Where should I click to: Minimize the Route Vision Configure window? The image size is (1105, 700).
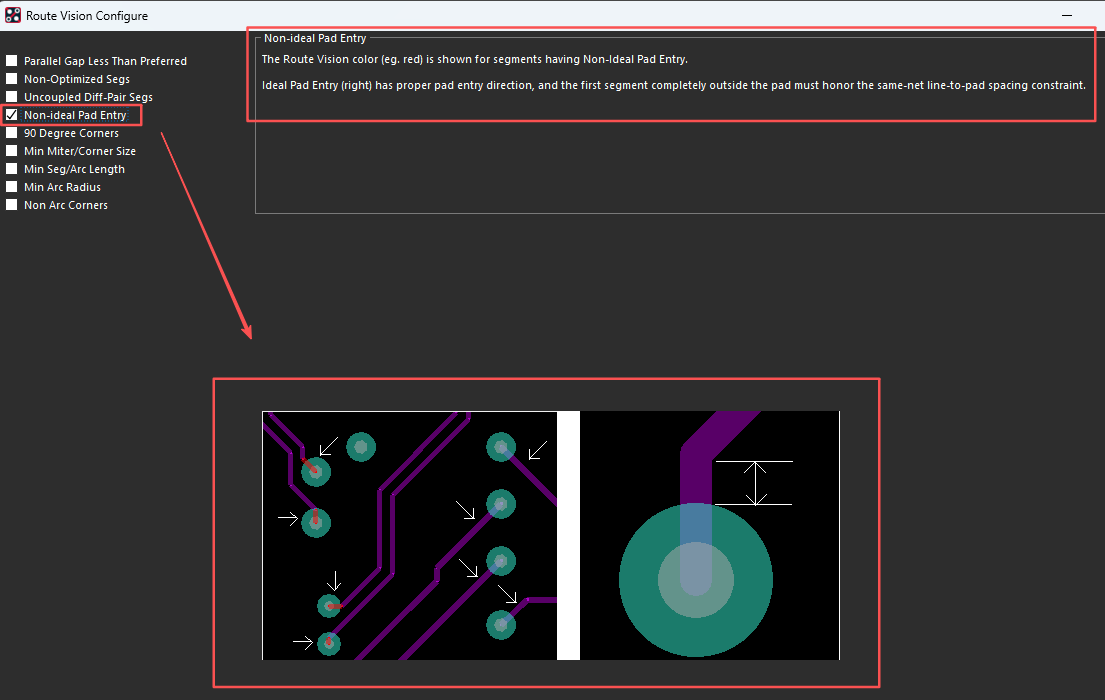pos(1068,15)
